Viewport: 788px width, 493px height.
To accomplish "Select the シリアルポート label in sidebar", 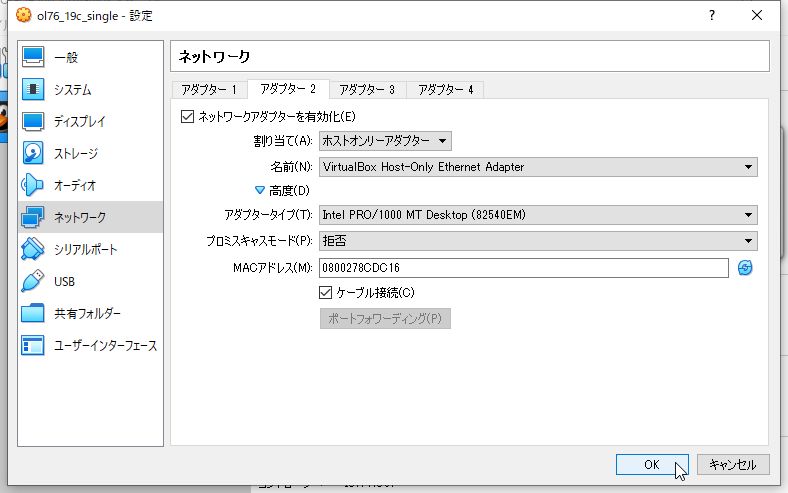I will tap(85, 250).
